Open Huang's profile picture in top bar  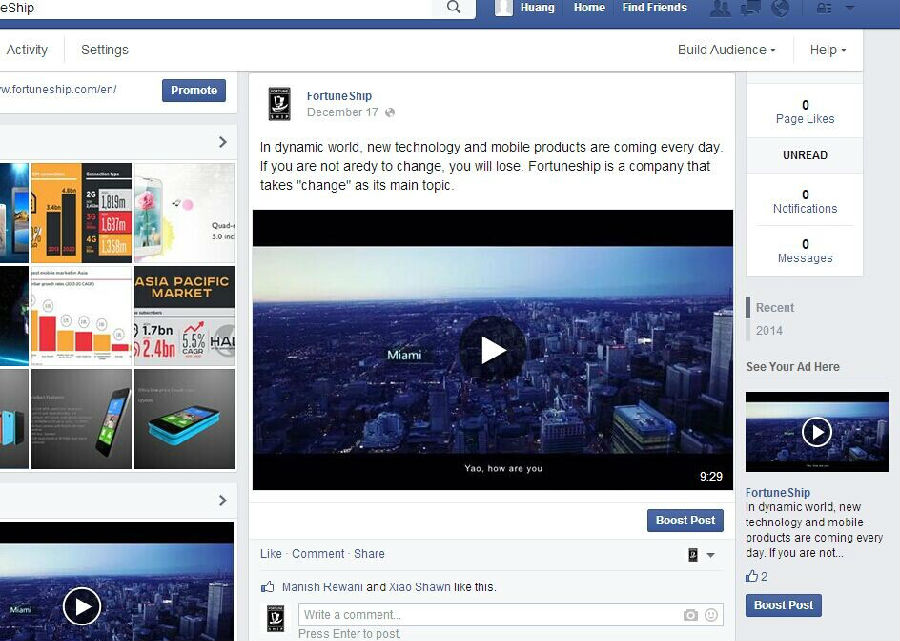503,7
